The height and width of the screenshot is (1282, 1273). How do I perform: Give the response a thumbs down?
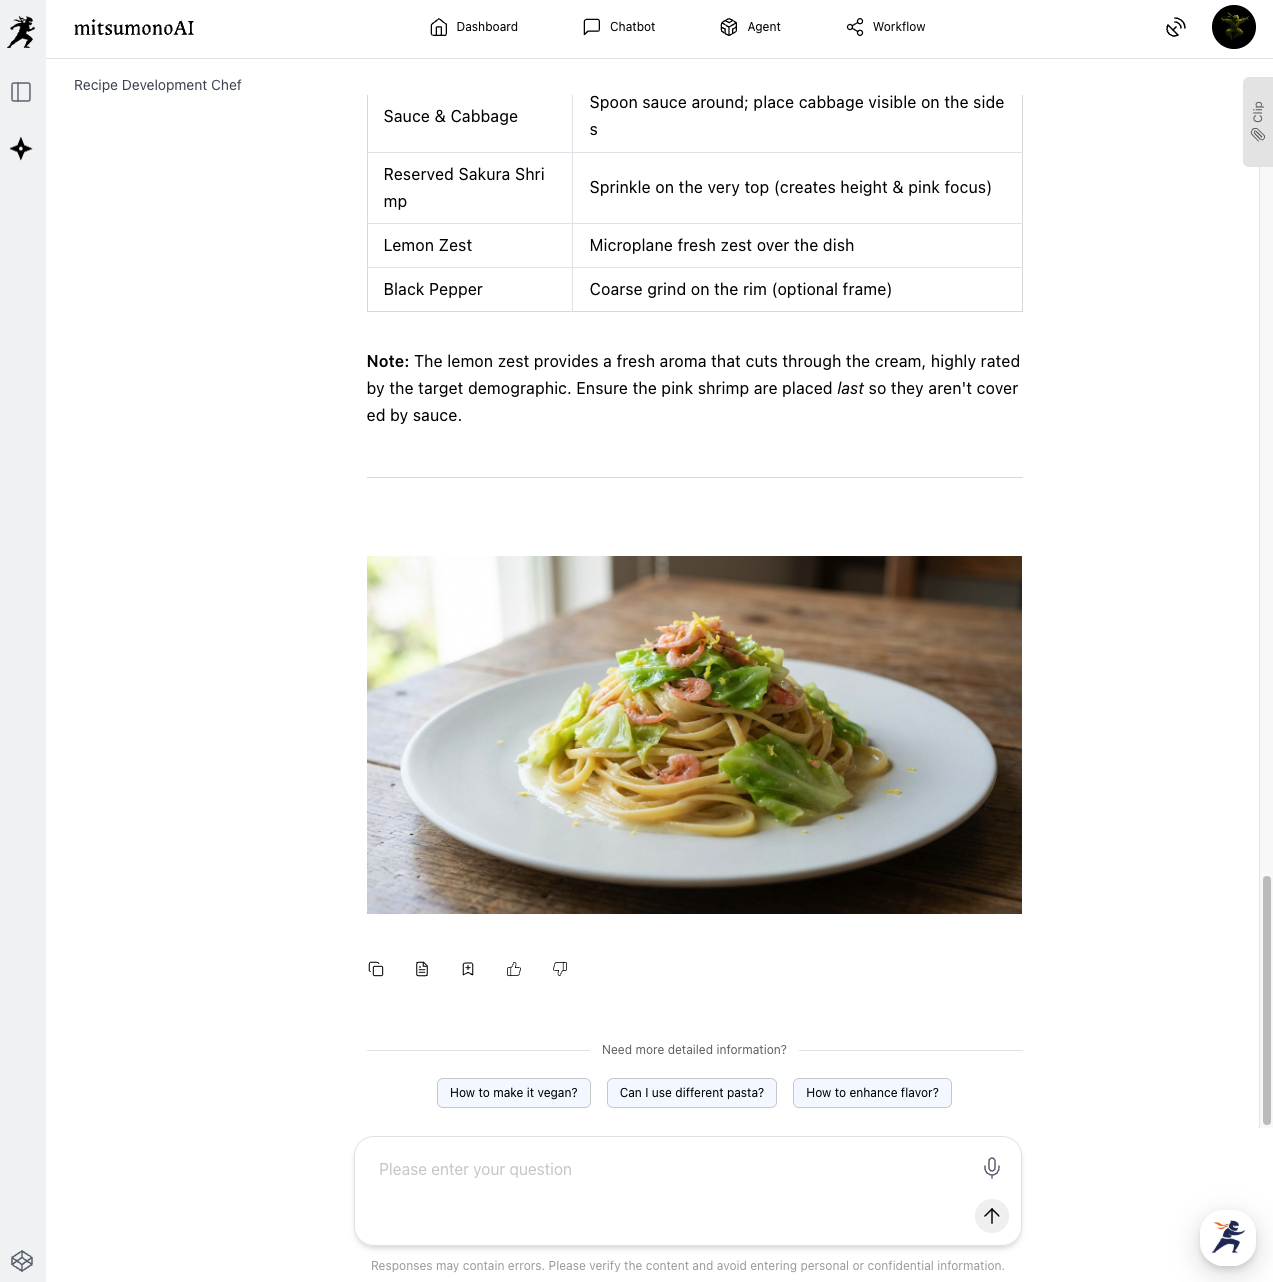tap(560, 969)
